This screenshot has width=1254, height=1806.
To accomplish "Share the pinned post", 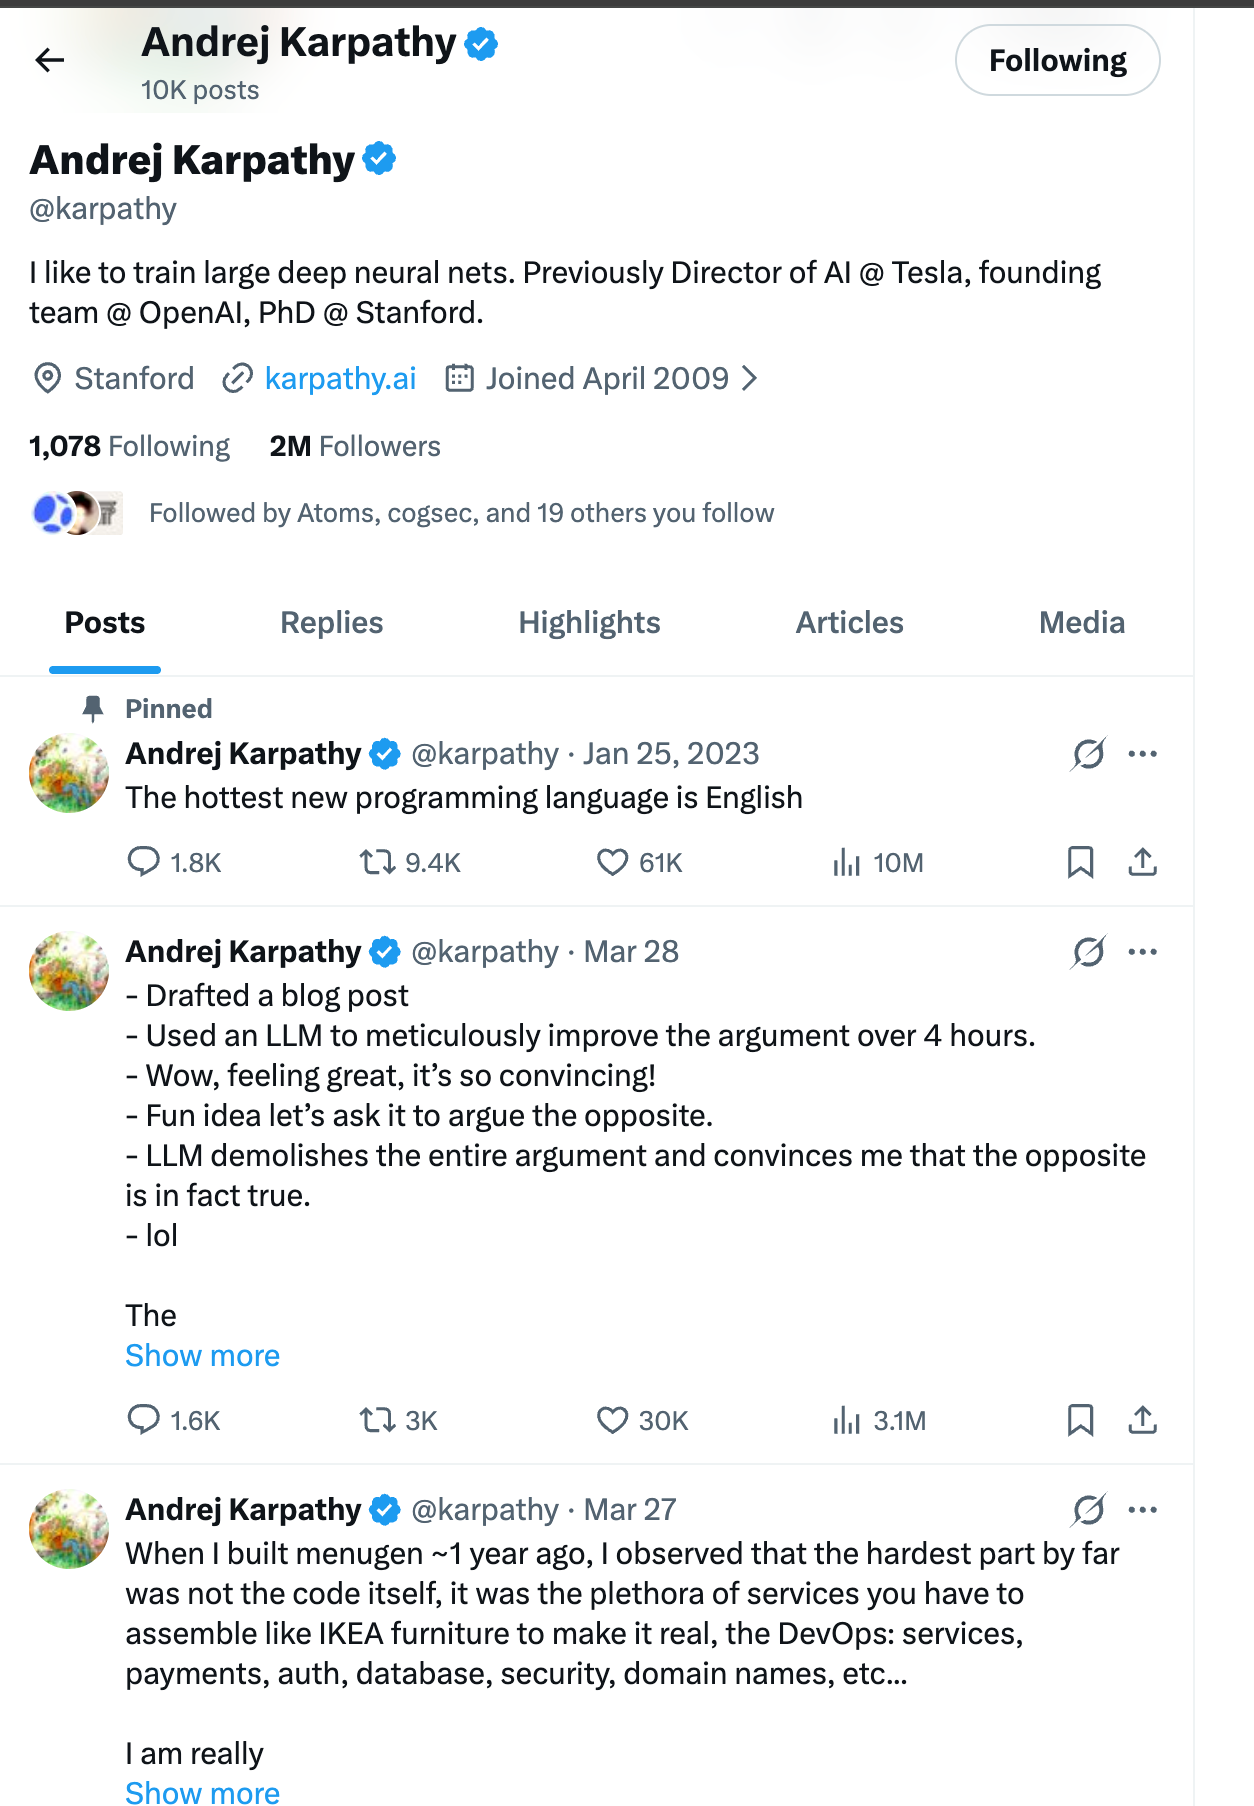I will click(1142, 862).
